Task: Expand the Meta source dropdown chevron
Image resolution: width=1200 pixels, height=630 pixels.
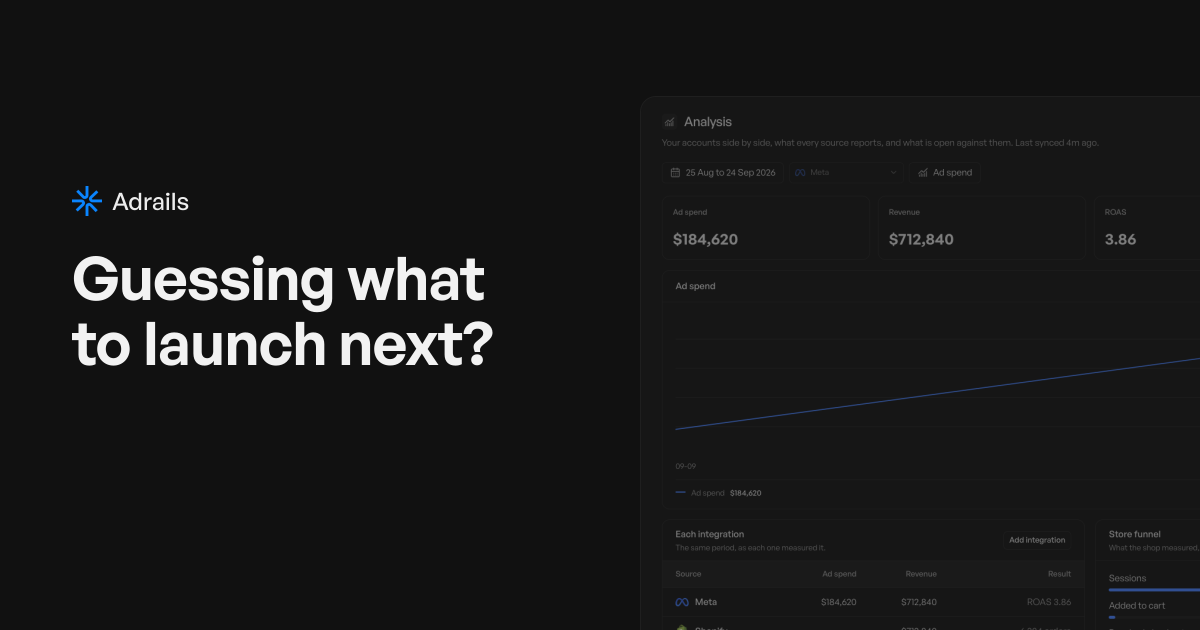Action: point(893,173)
